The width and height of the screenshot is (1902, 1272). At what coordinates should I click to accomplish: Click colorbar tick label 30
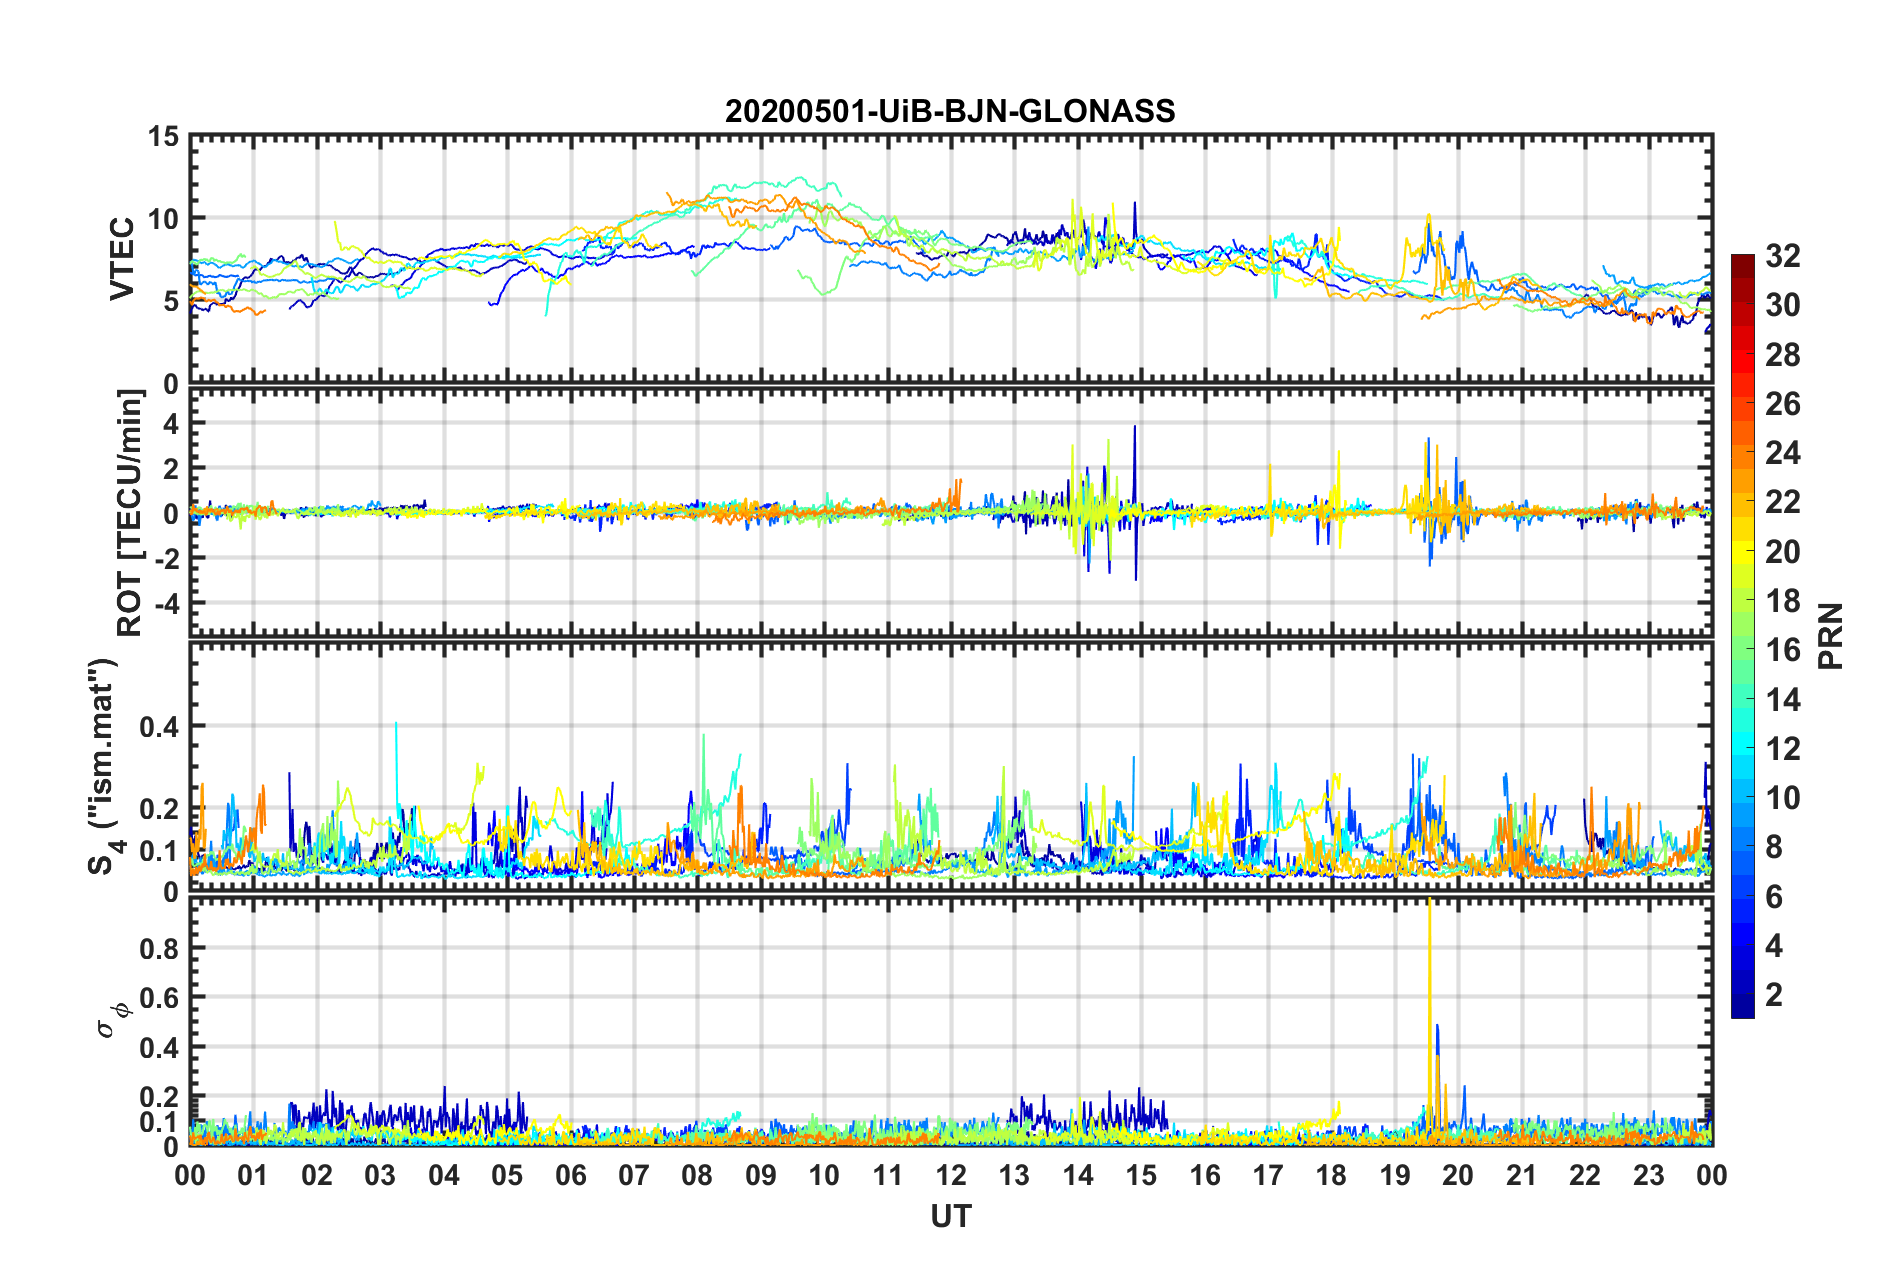point(1782,305)
